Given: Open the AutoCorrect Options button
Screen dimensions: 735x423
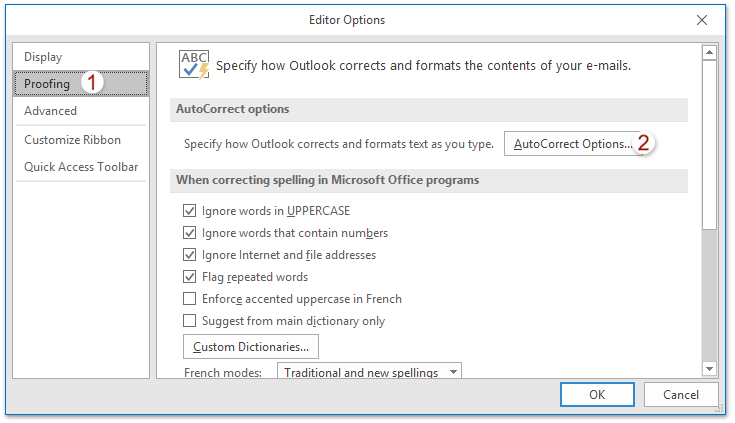Looking at the screenshot, I should (573, 144).
